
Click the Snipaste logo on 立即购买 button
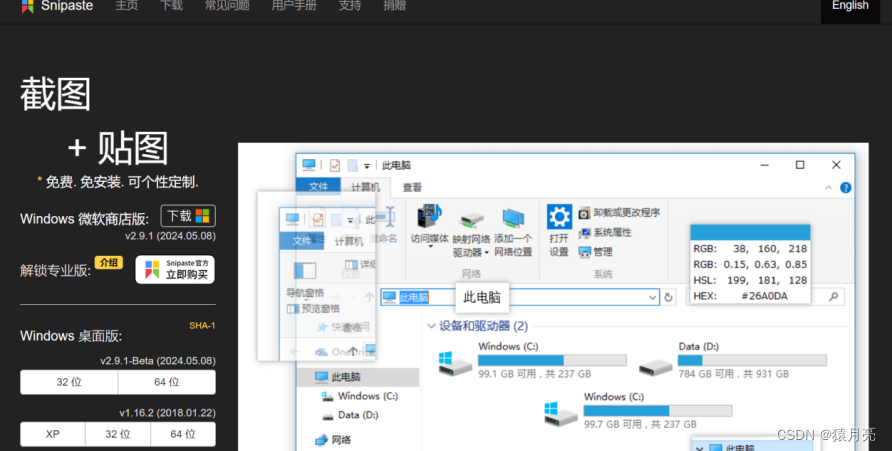point(152,270)
